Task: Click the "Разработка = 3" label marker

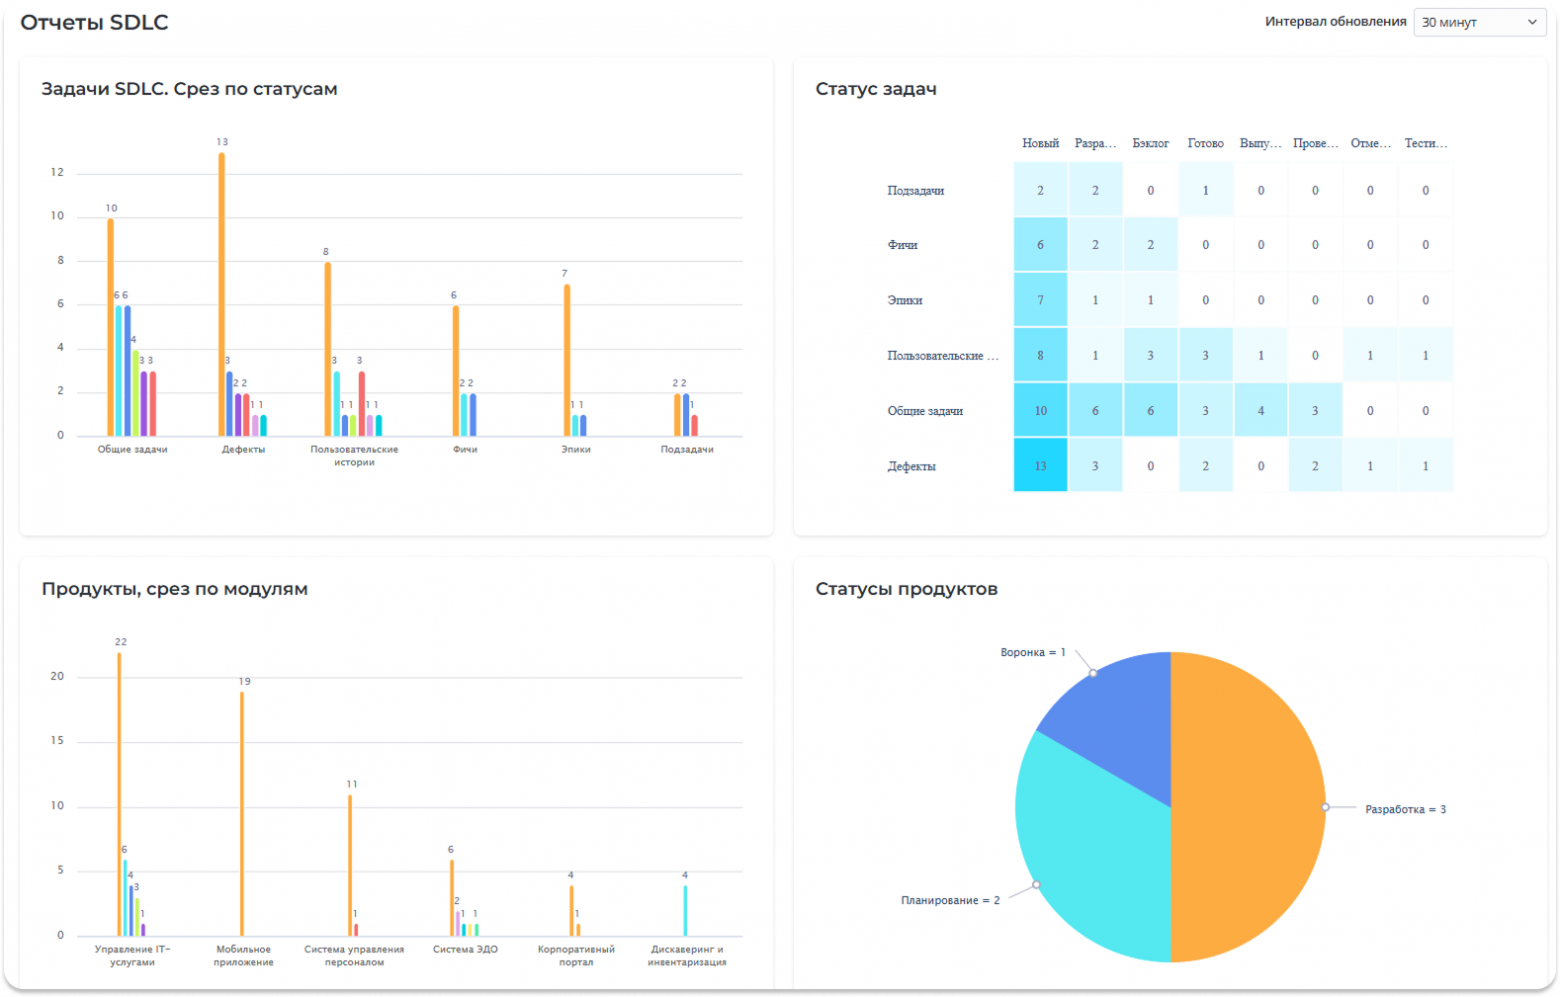Action: (x=1404, y=809)
